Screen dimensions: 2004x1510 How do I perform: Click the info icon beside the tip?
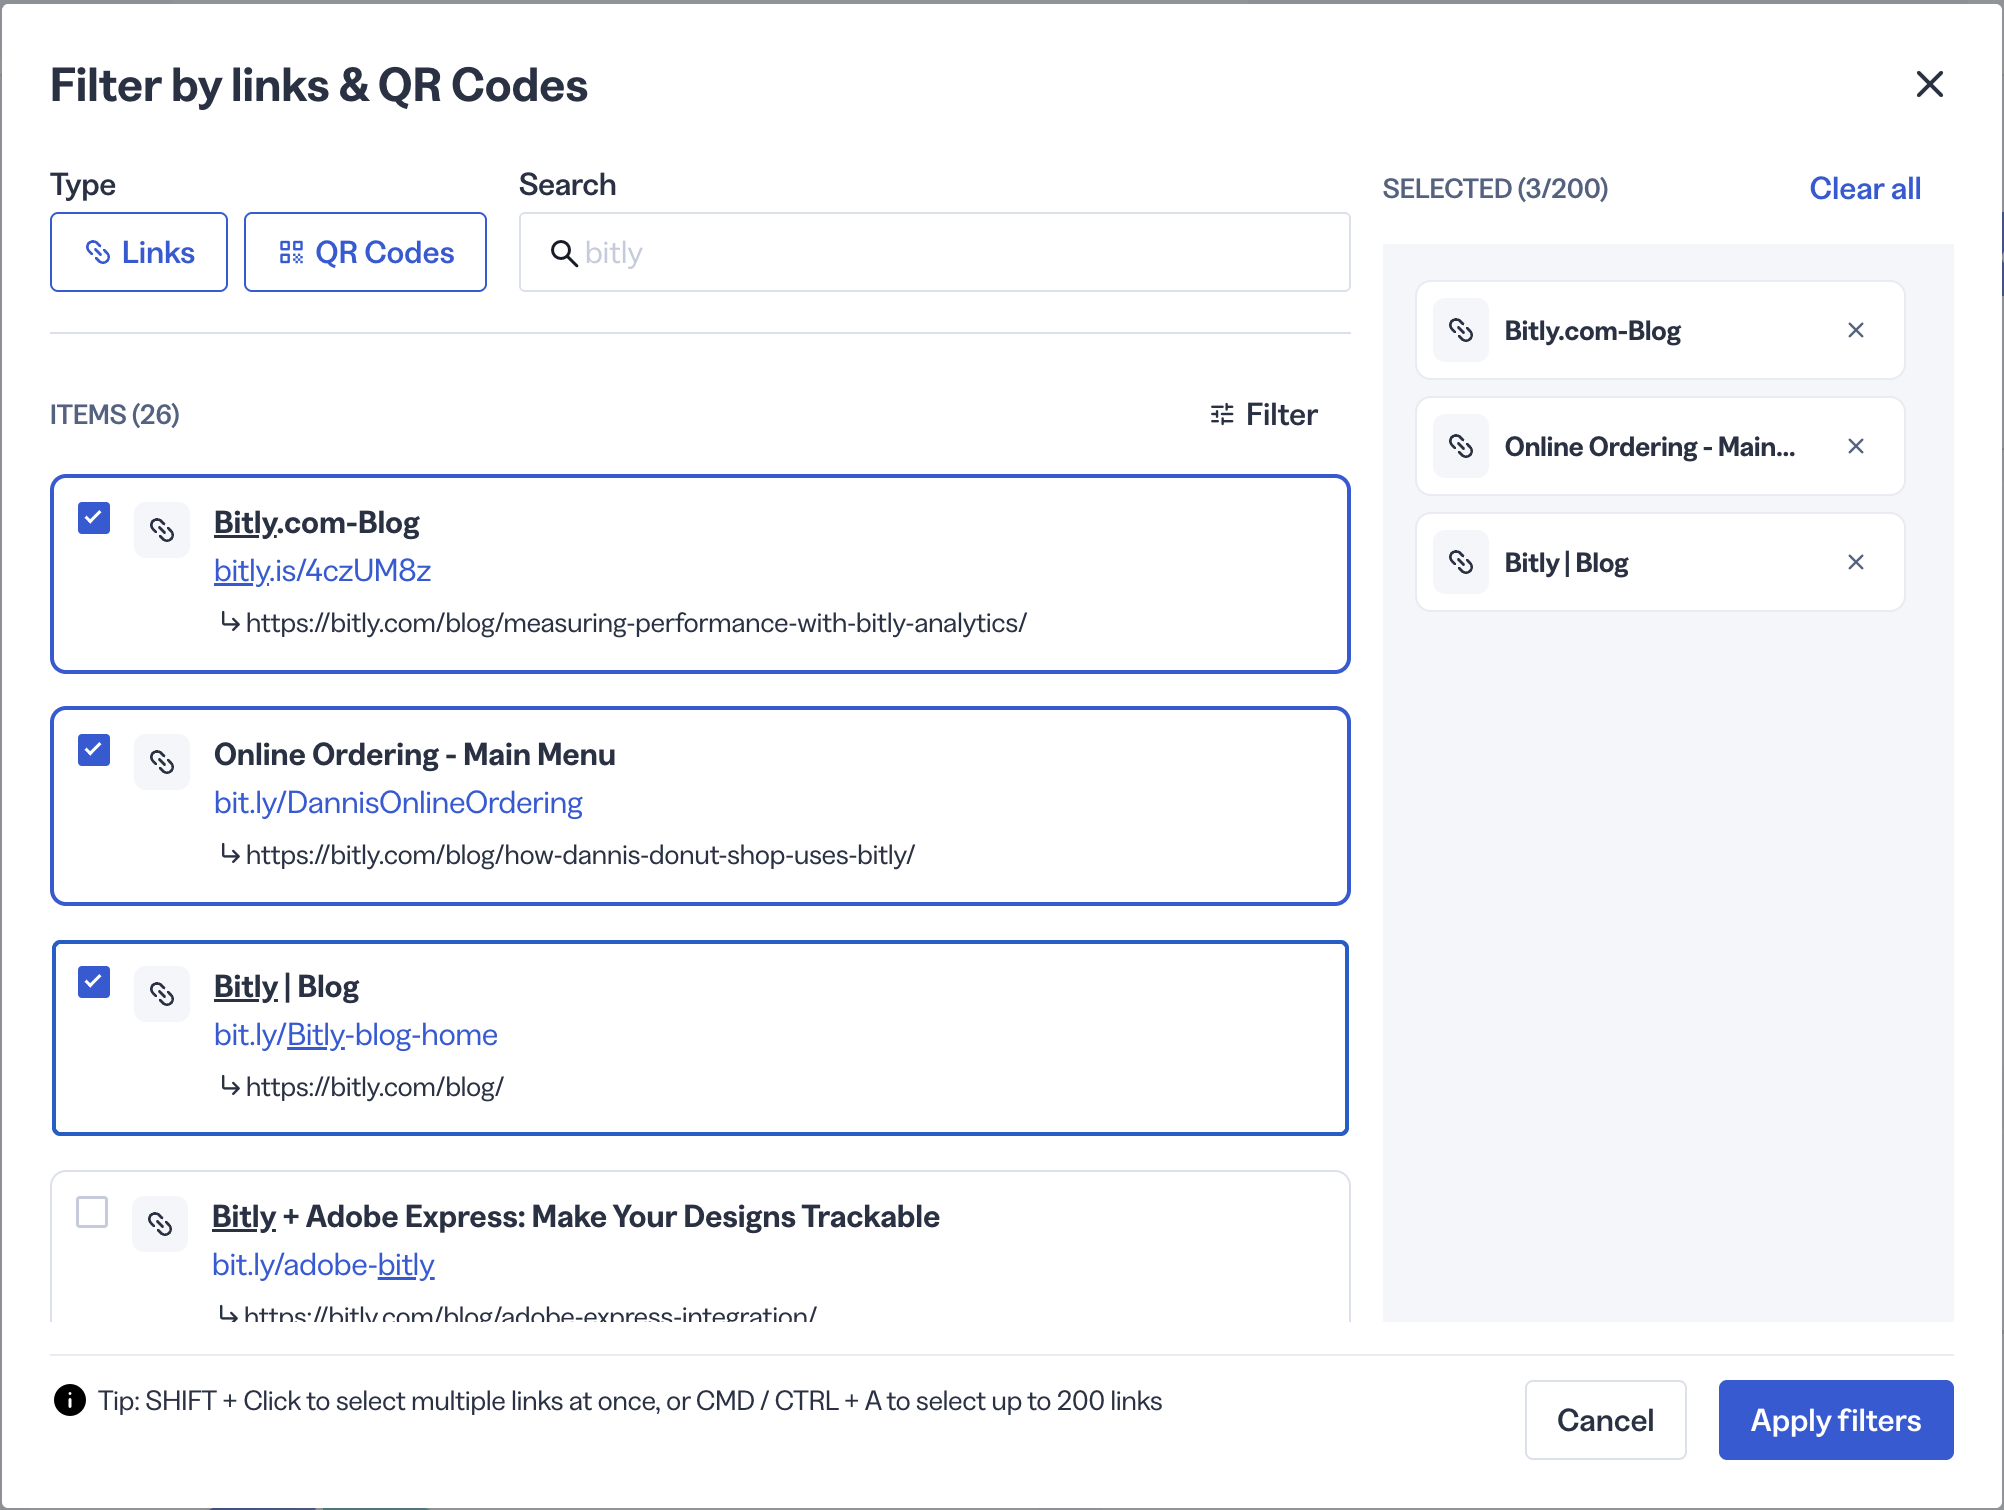[x=70, y=1400]
